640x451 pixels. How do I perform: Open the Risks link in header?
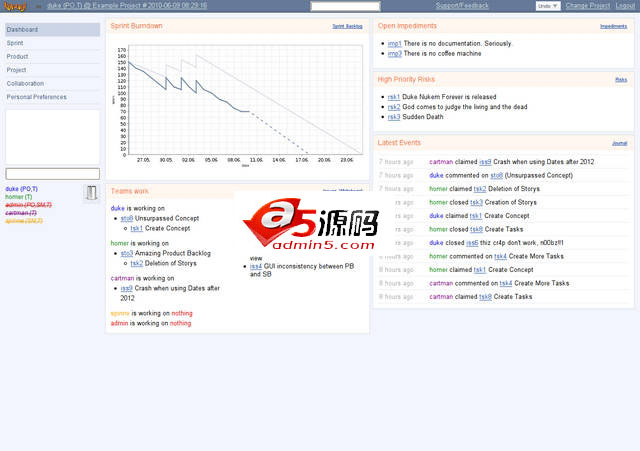pos(621,80)
